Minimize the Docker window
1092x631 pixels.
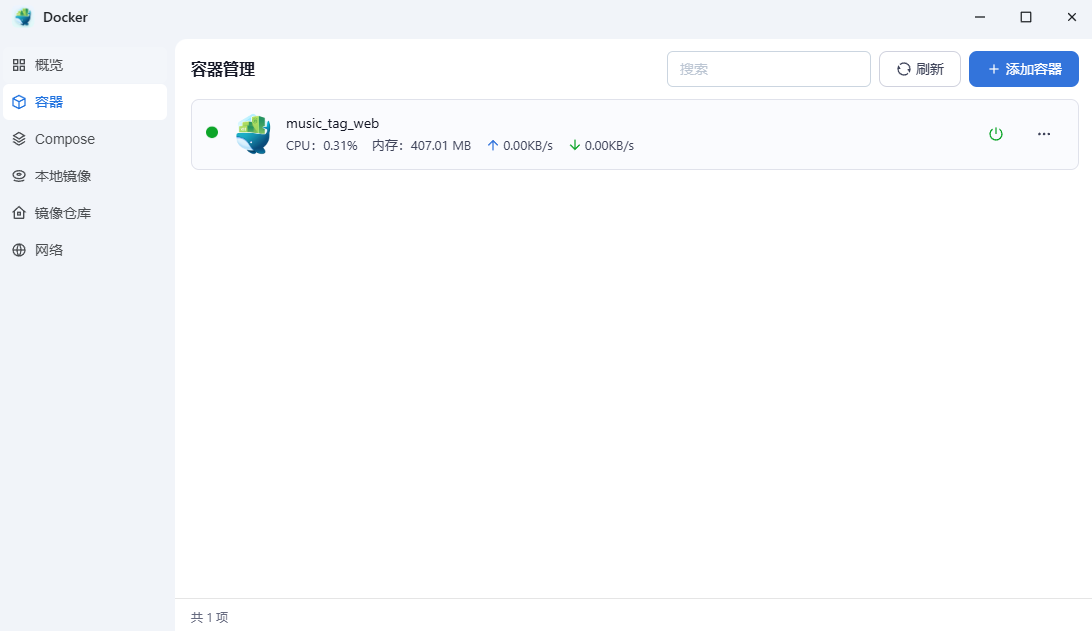[979, 17]
